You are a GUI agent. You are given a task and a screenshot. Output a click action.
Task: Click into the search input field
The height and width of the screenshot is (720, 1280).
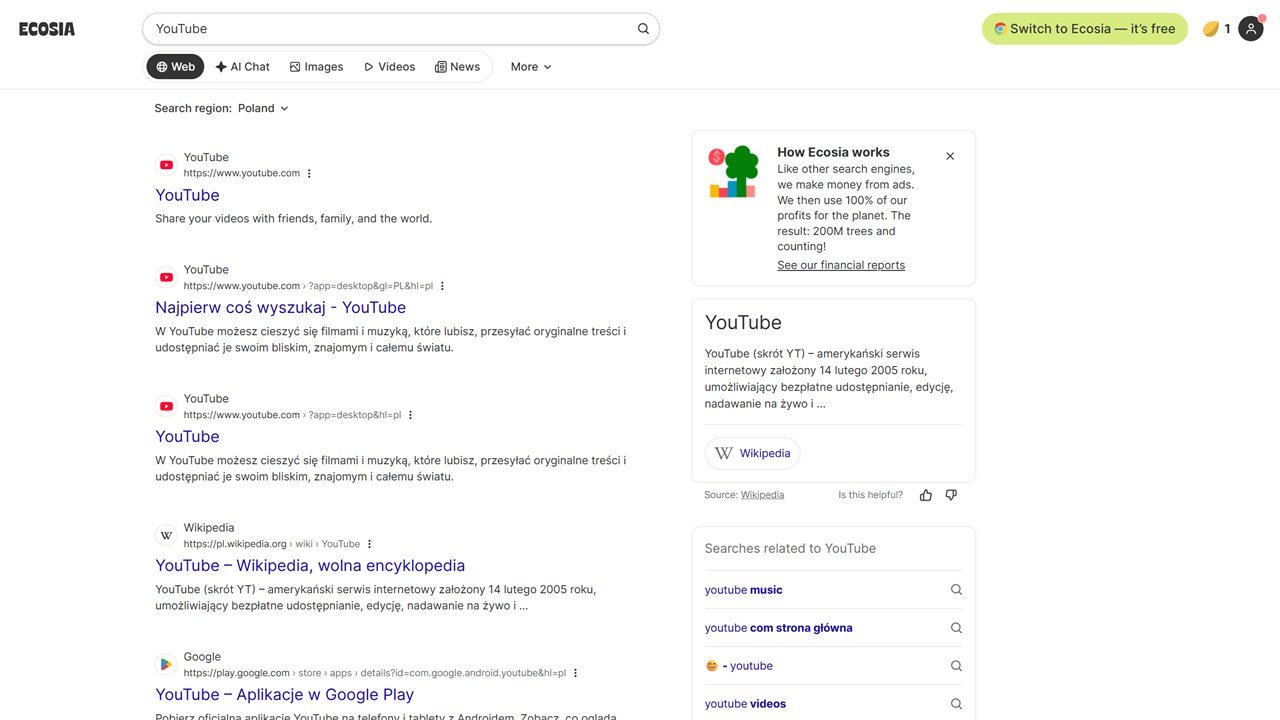pos(390,29)
